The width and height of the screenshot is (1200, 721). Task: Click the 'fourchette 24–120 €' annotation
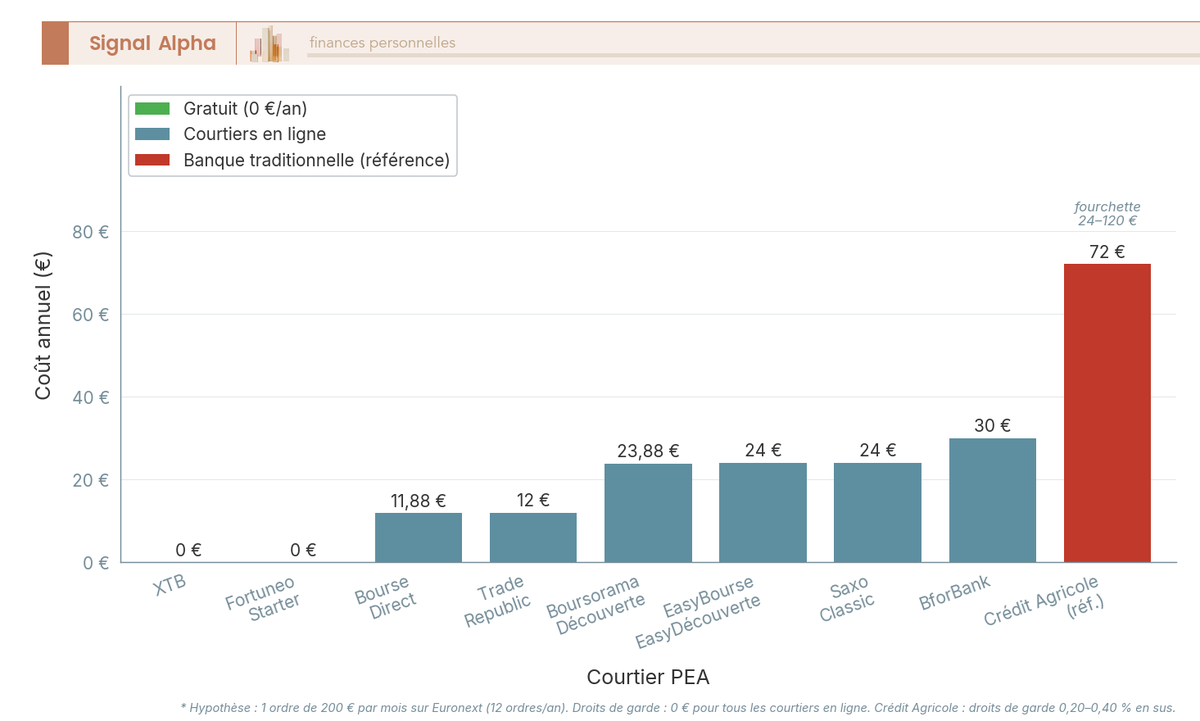(1106, 213)
